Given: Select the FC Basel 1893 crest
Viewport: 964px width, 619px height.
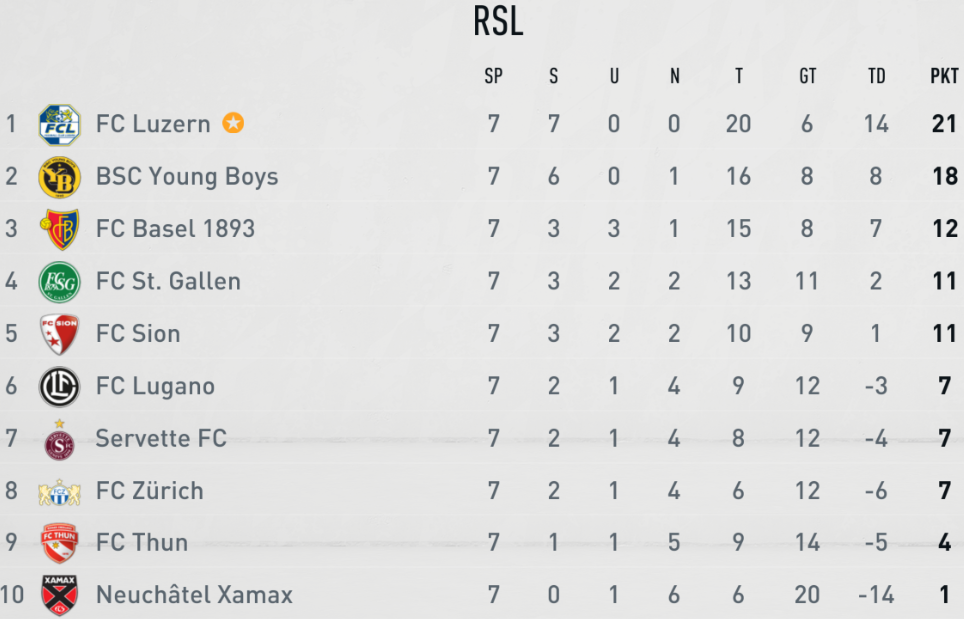Looking at the screenshot, I should (x=59, y=229).
